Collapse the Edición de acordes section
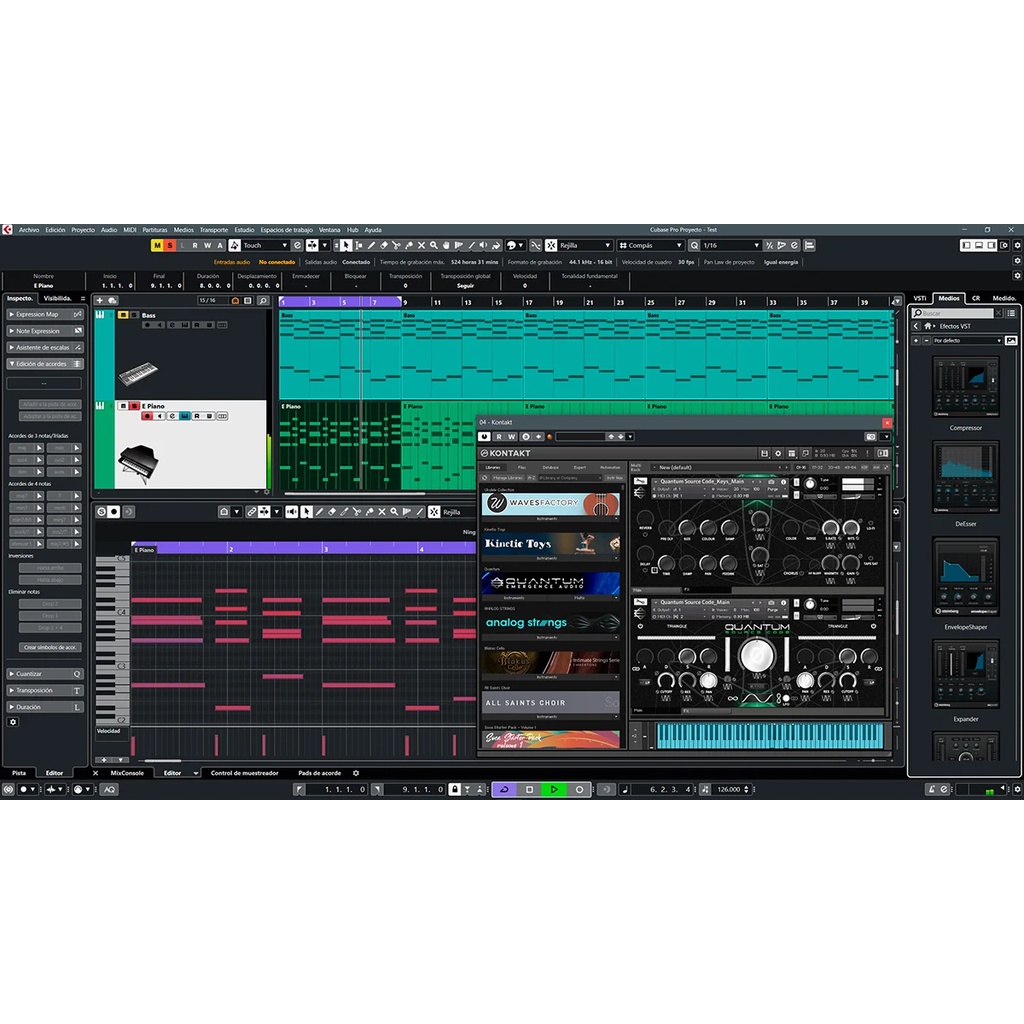 (x=44, y=364)
